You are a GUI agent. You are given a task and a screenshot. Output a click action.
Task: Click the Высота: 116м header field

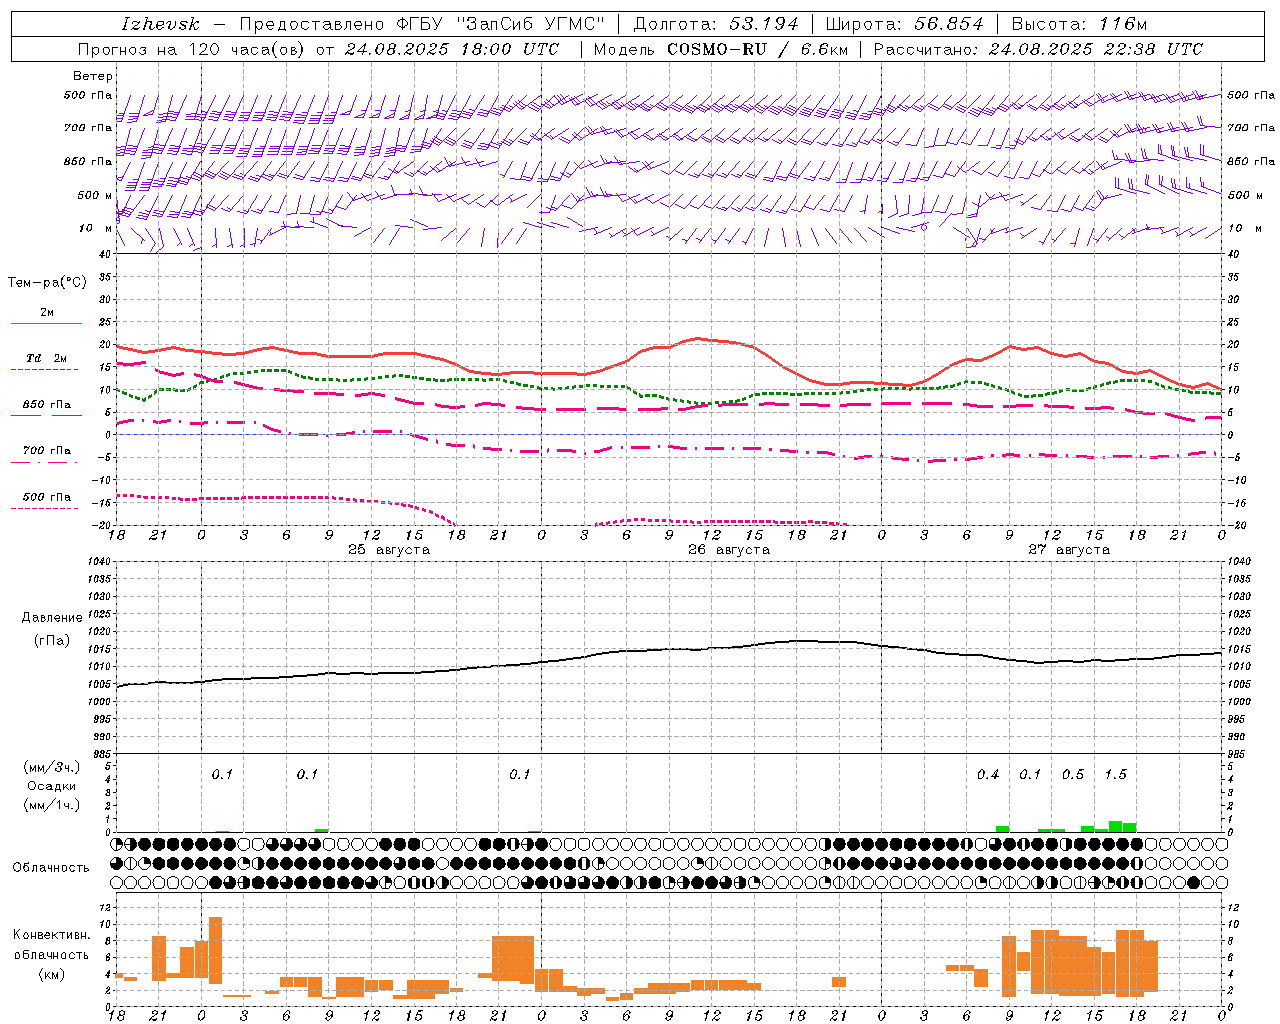tap(1078, 24)
